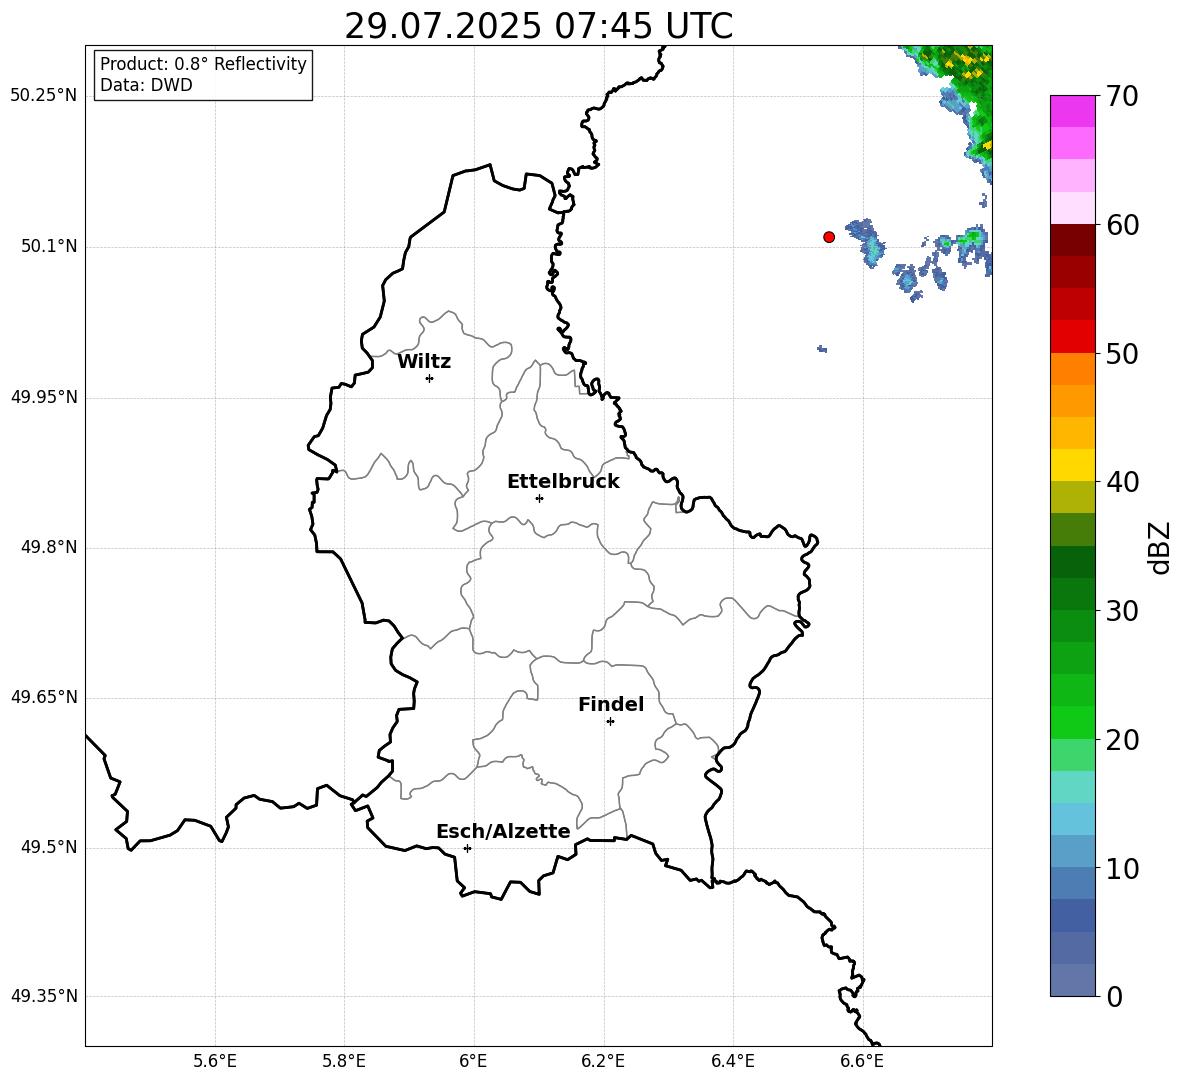Screen dimensions: 1184x1081
Task: Click the title '29.07.2025 07:45 UTC'
Action: tap(538, 26)
